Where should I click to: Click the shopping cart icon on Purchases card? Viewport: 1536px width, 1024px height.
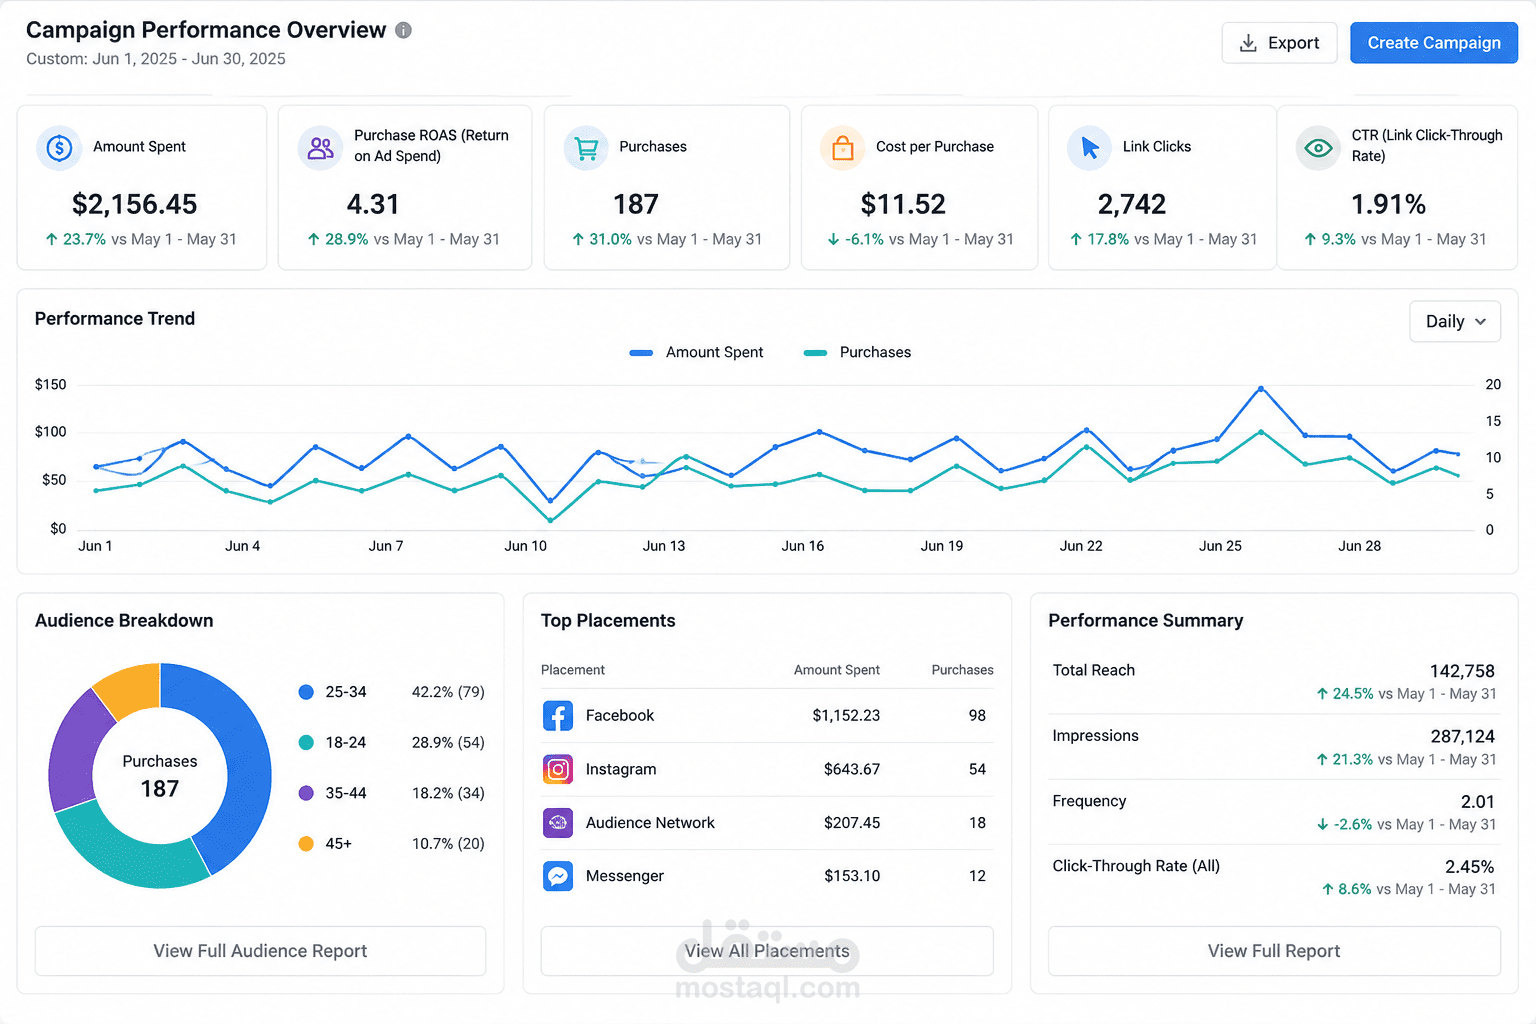click(586, 148)
